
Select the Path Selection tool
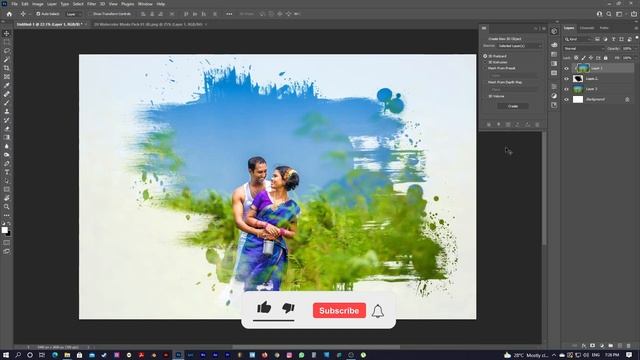click(7, 181)
